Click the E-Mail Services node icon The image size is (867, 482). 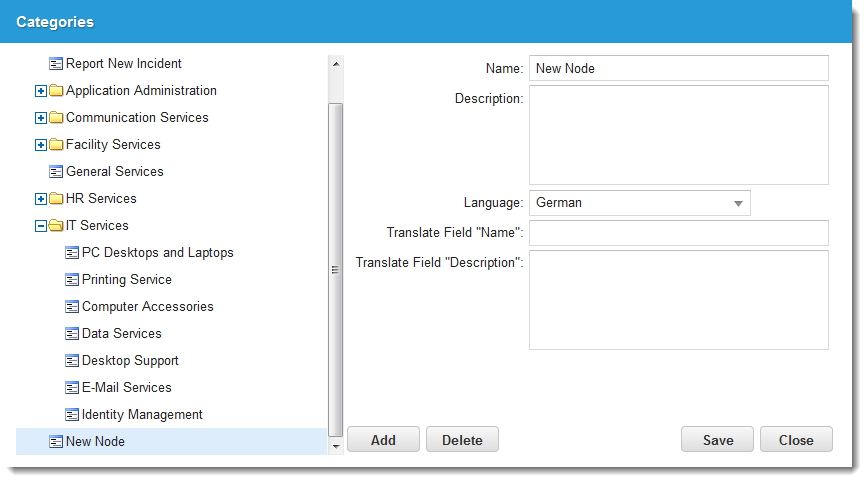[72, 388]
